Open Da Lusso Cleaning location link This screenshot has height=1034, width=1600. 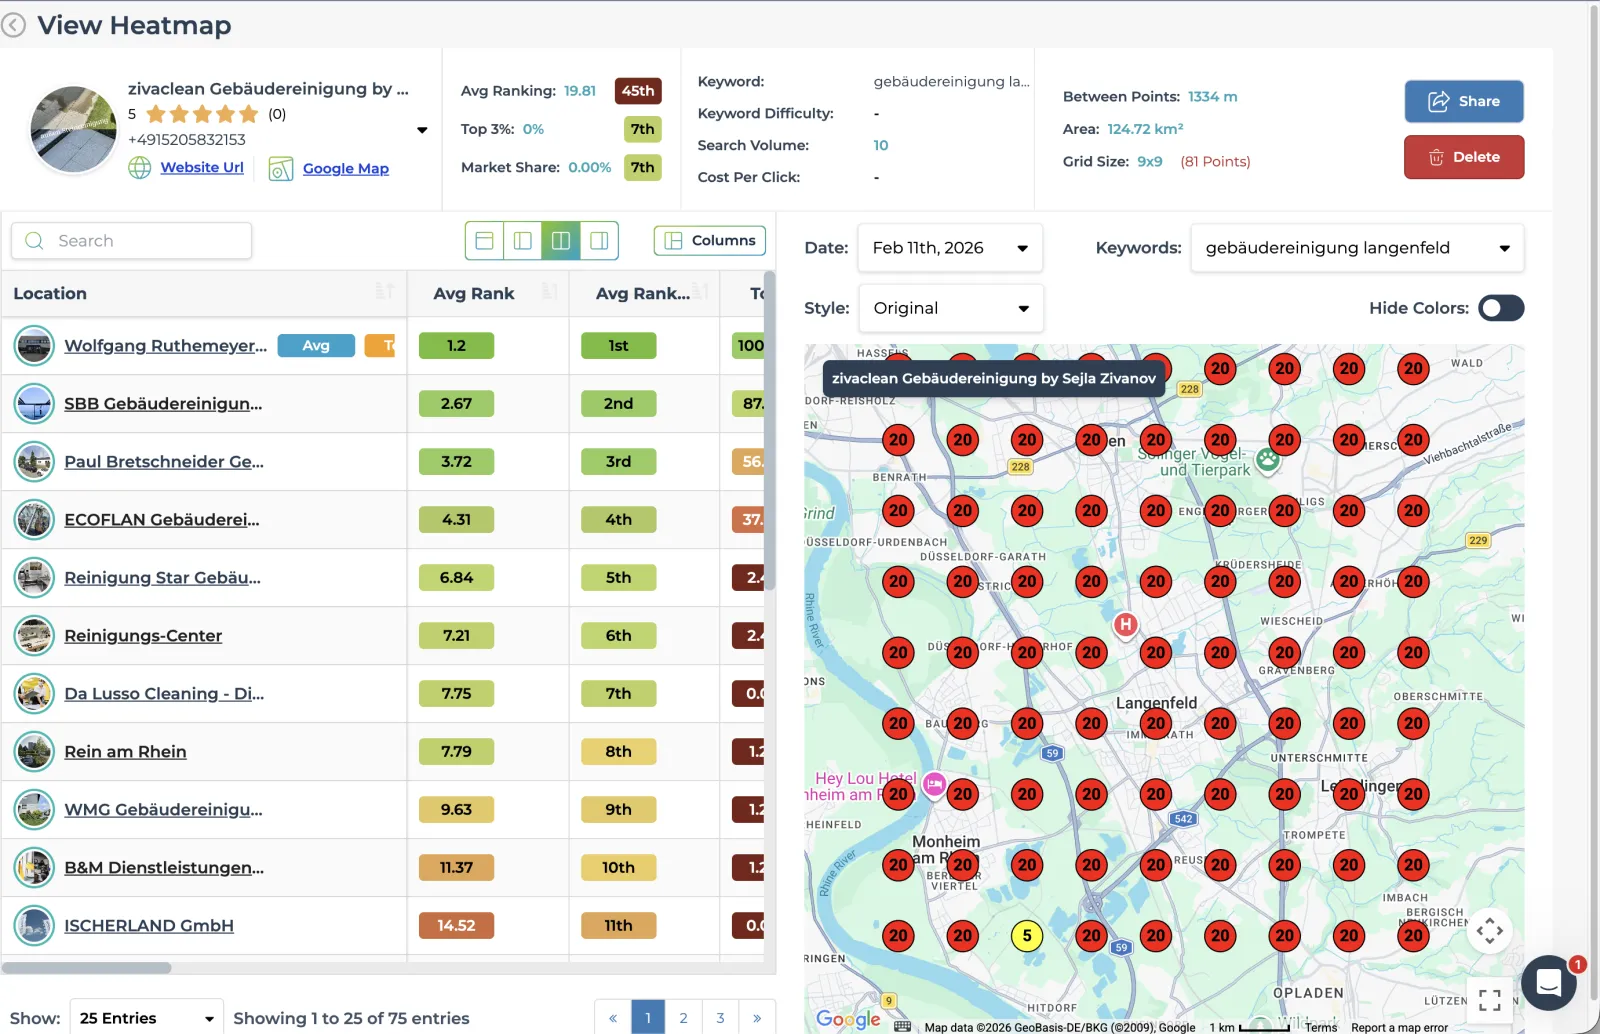164,694
